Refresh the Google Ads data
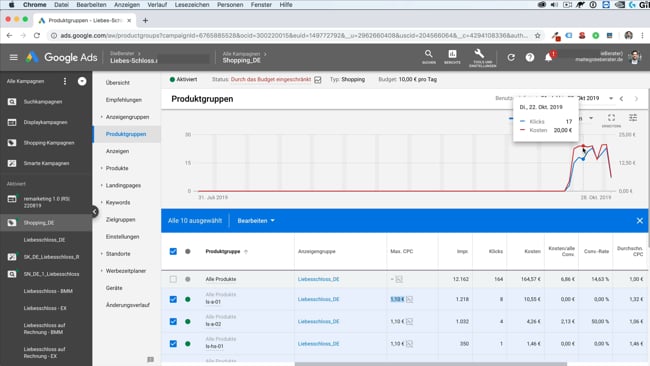Image resolution: width=650 pixels, height=366 pixels. 511,57
